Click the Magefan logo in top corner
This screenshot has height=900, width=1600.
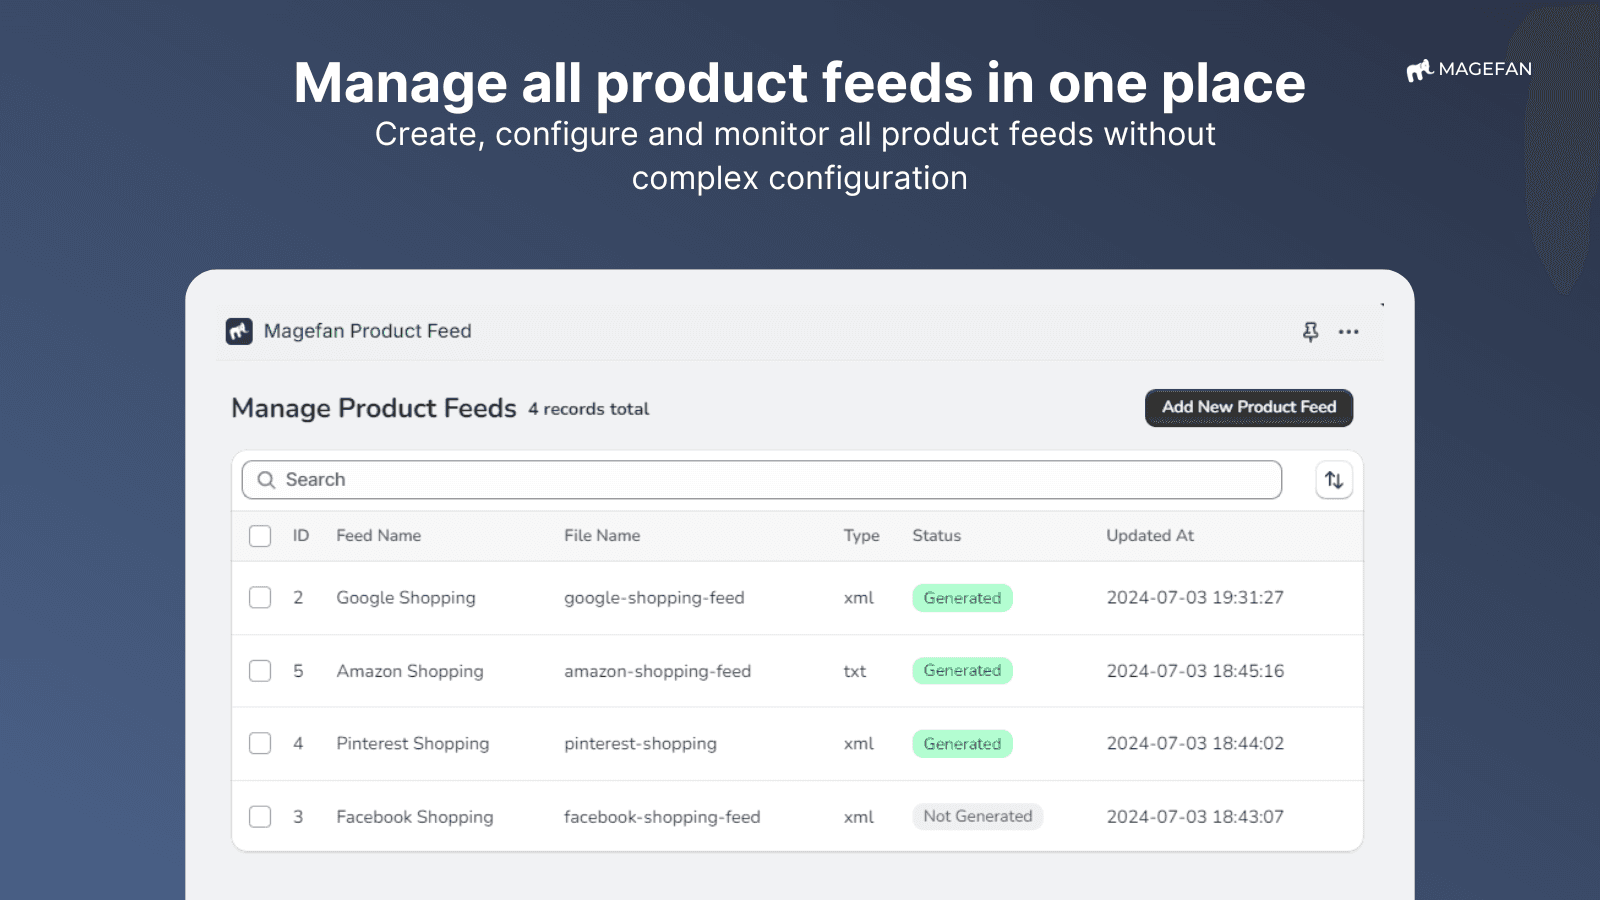coord(1468,69)
